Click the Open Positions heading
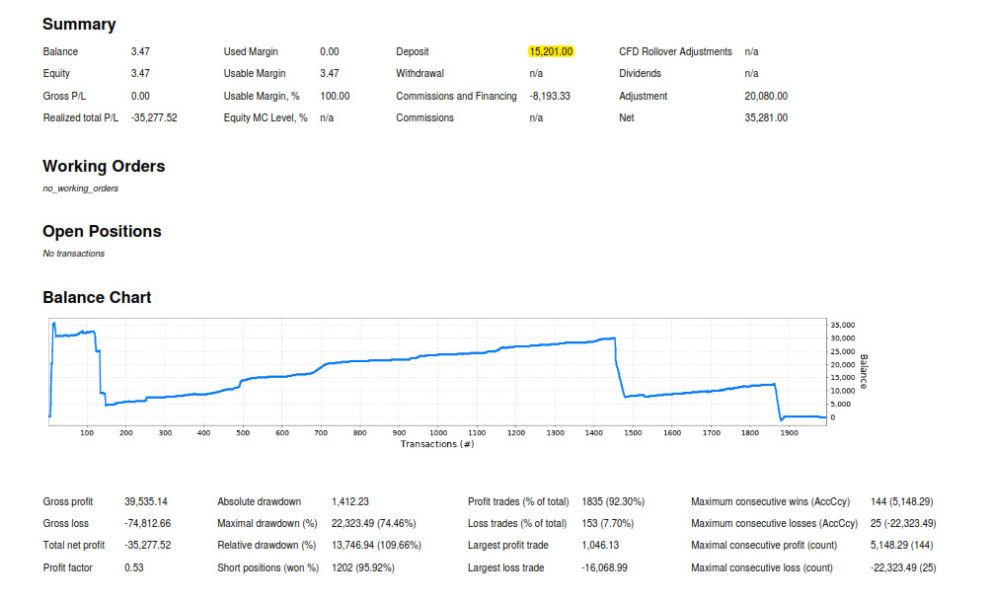Viewport: 993px width, 600px height. pos(101,231)
